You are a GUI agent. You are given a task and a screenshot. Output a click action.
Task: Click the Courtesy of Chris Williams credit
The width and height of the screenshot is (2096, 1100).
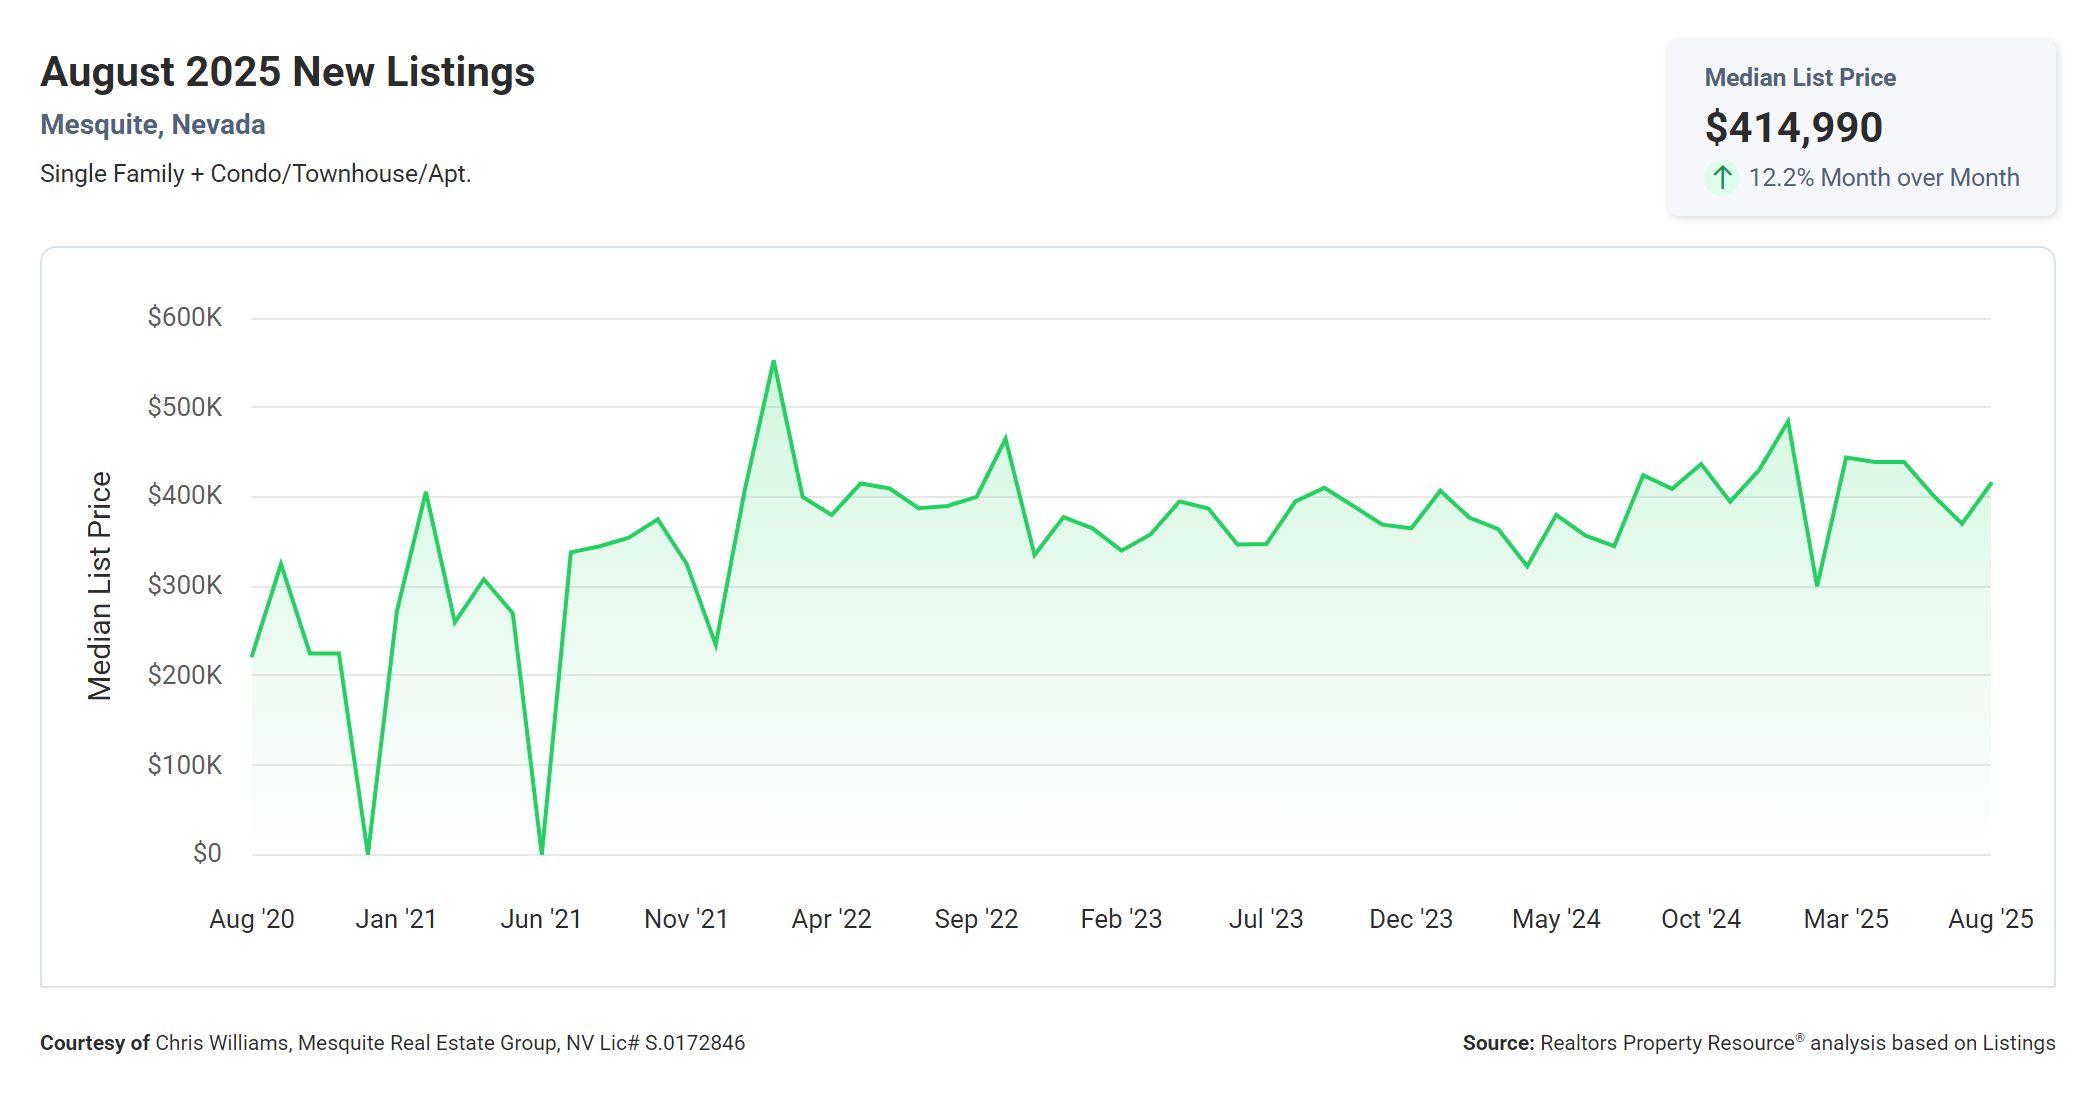[x=392, y=1043]
